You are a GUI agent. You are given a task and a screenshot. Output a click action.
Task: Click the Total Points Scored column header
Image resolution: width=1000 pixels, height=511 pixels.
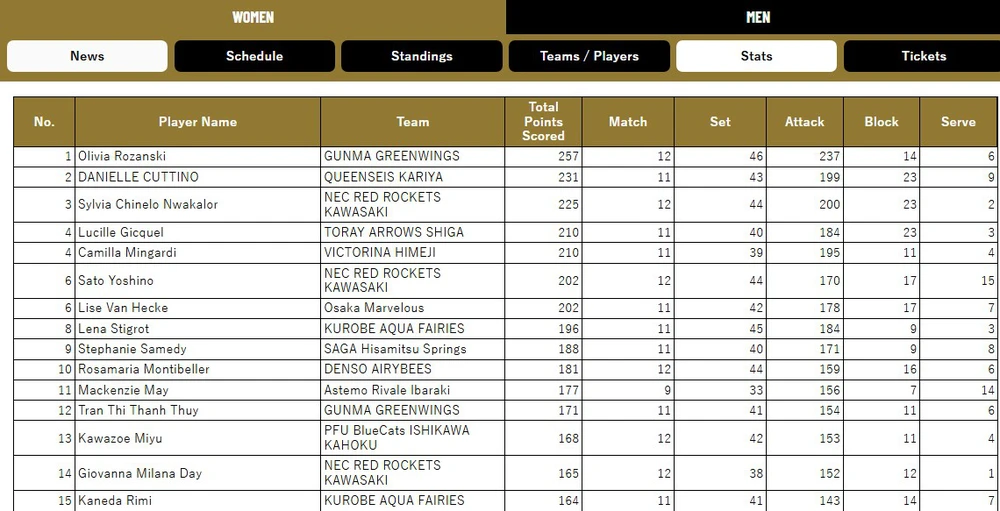pyautogui.click(x=543, y=122)
